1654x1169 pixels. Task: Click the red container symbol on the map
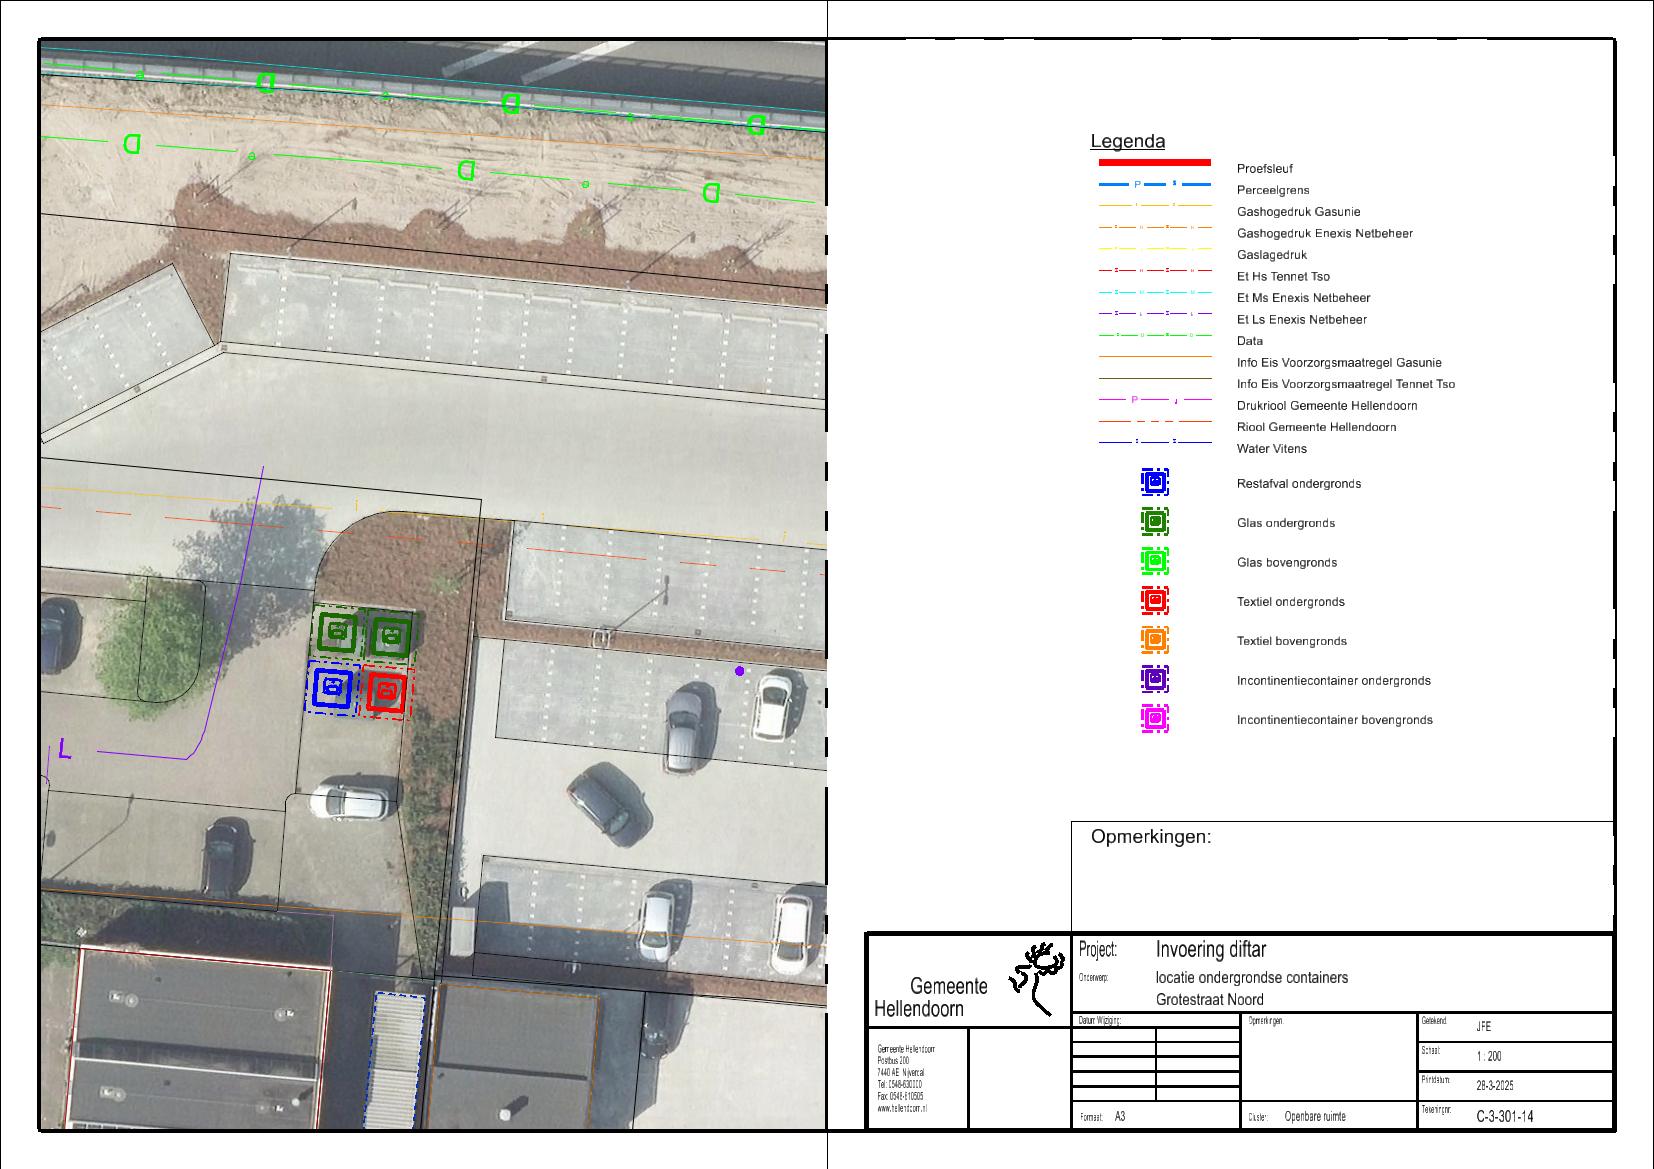point(386,691)
